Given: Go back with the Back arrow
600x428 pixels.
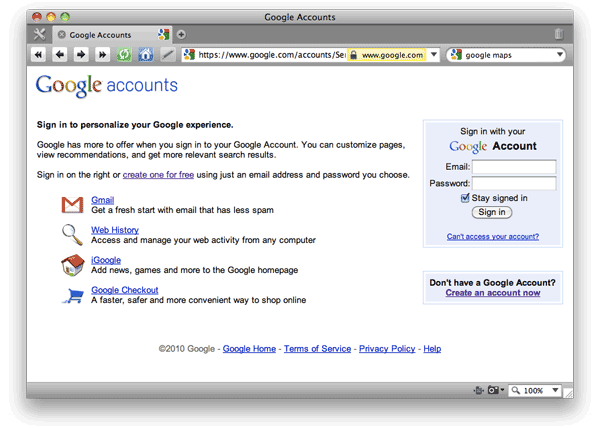Looking at the screenshot, I should [60, 55].
